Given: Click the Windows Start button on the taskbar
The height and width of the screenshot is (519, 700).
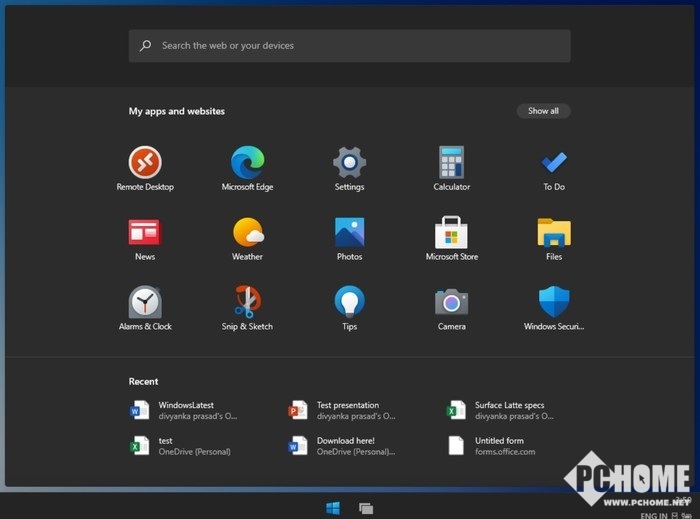Looking at the screenshot, I should tap(333, 508).
